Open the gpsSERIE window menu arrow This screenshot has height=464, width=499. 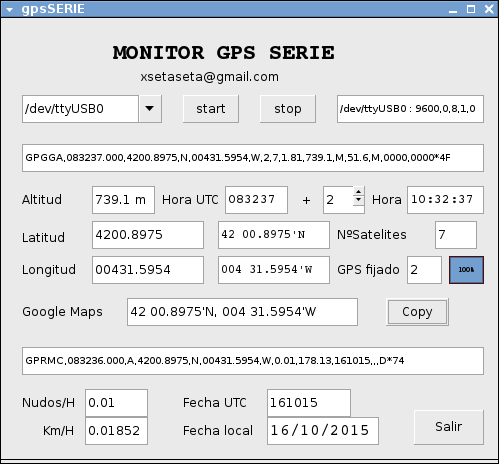point(9,9)
